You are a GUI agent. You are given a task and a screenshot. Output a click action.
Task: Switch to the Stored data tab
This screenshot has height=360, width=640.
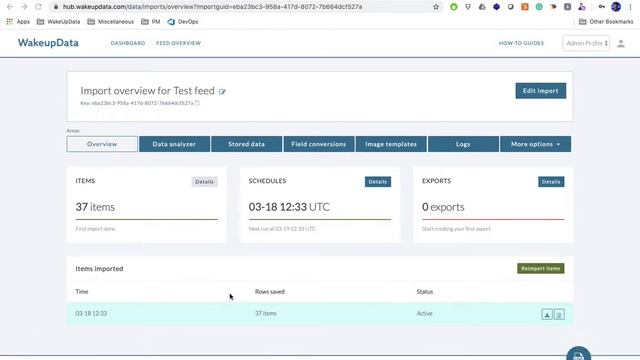(x=247, y=144)
